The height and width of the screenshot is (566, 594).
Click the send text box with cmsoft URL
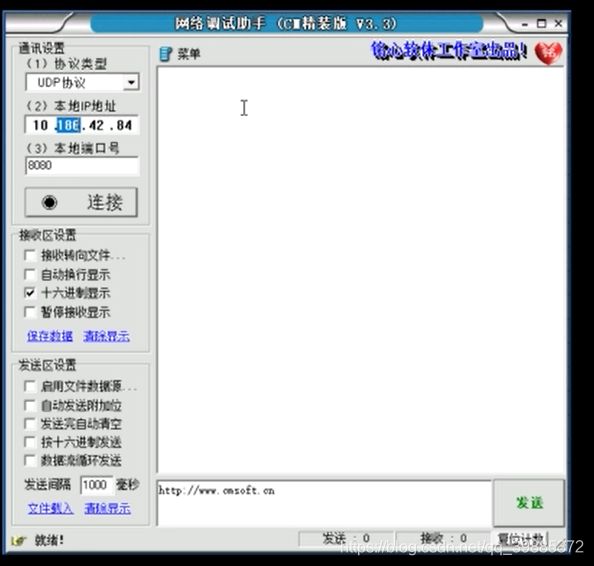pos(324,503)
